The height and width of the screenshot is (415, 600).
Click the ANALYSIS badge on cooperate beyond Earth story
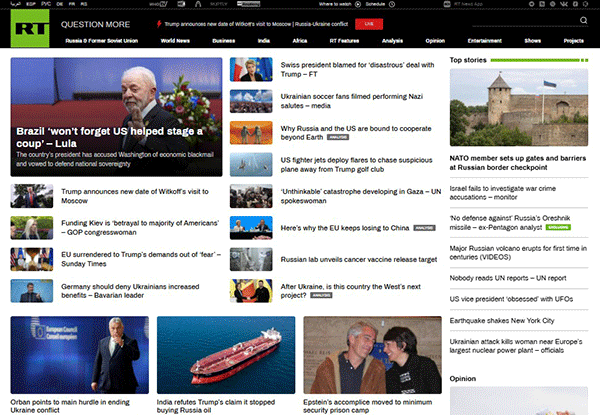(x=338, y=137)
